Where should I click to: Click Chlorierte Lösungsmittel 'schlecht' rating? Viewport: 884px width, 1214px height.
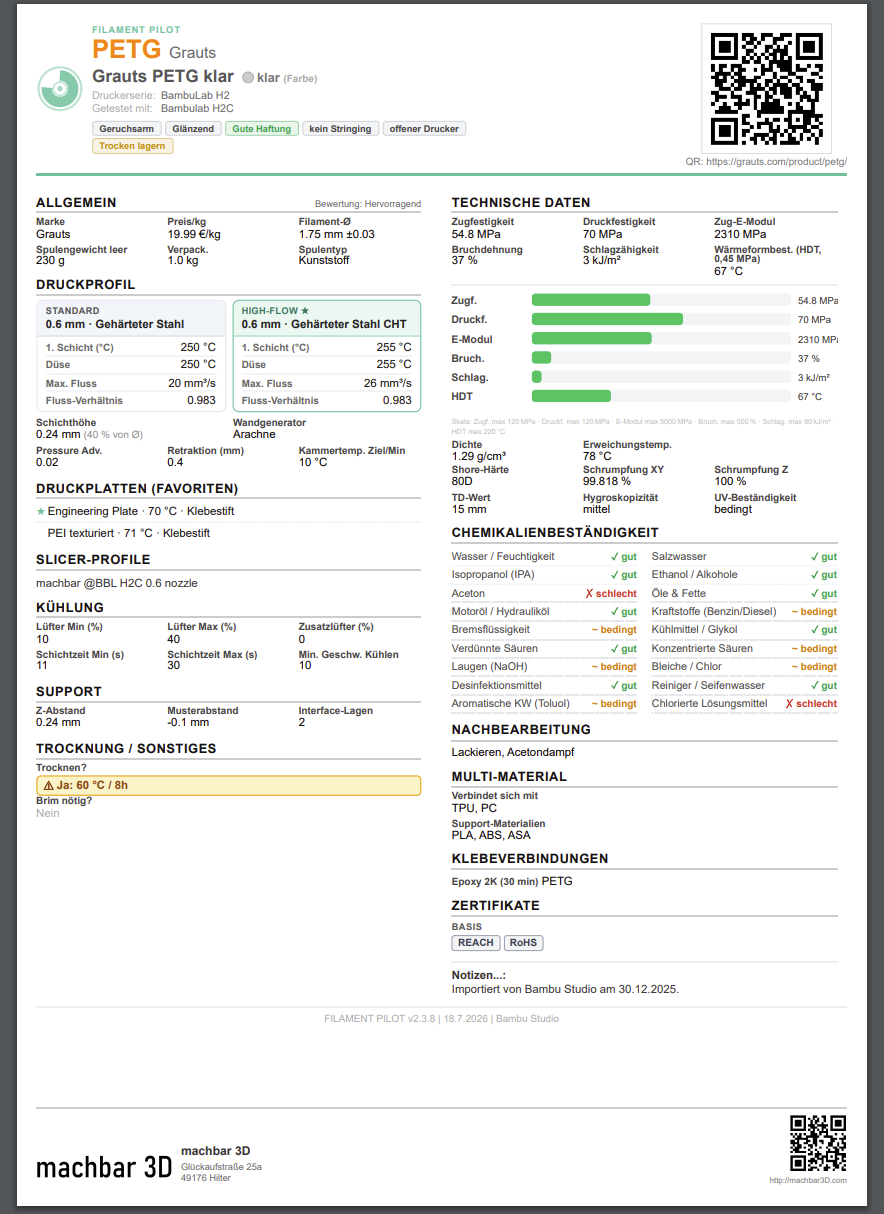(811, 704)
